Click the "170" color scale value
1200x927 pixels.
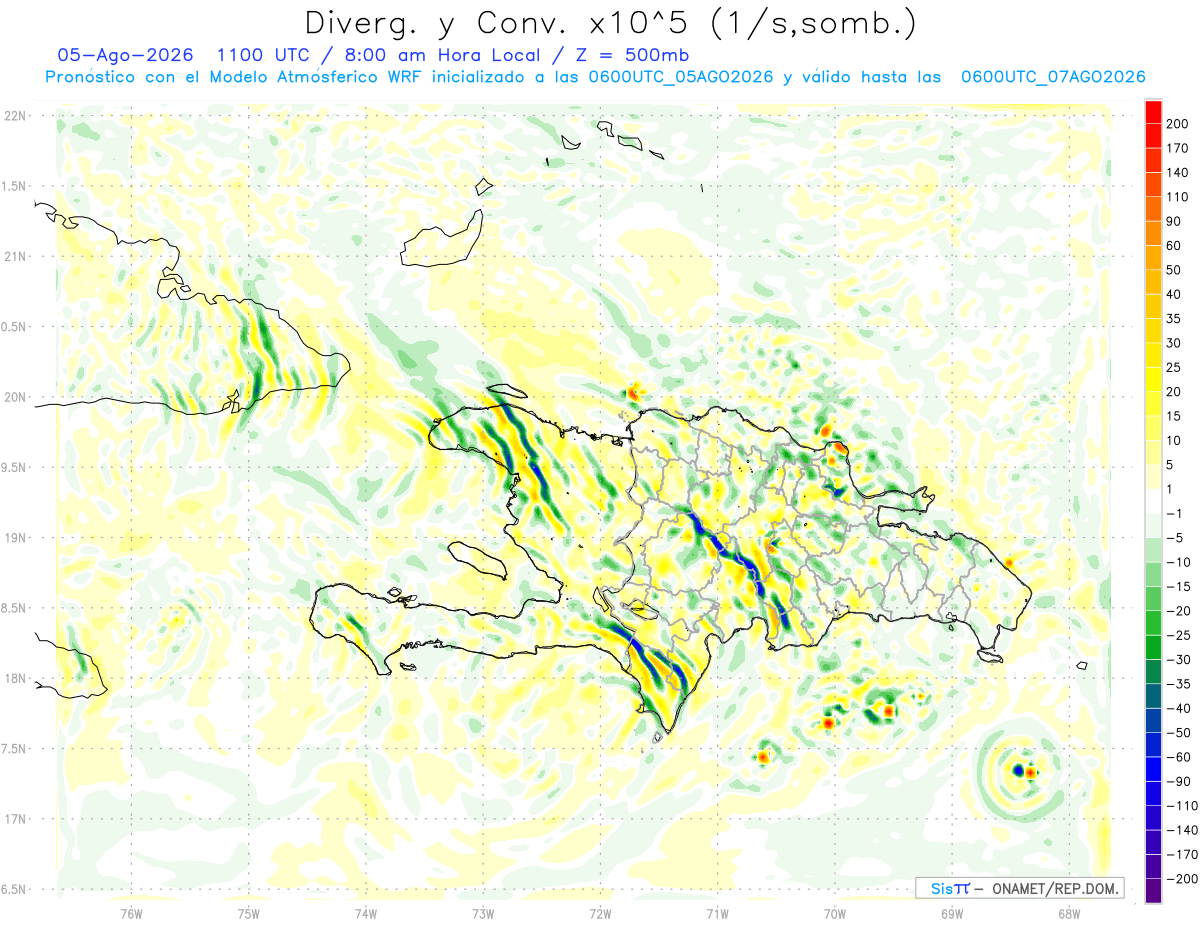coord(1178,148)
